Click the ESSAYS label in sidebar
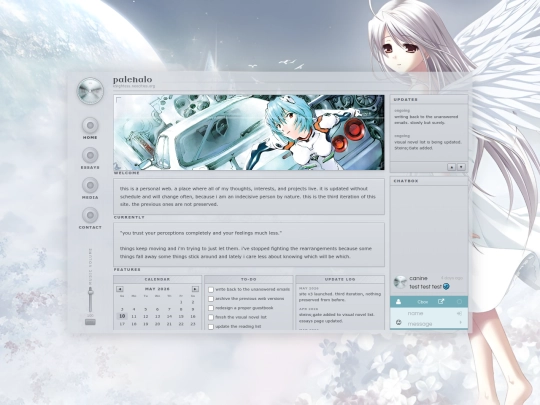Screen dimensions: 540x405 coord(90,167)
